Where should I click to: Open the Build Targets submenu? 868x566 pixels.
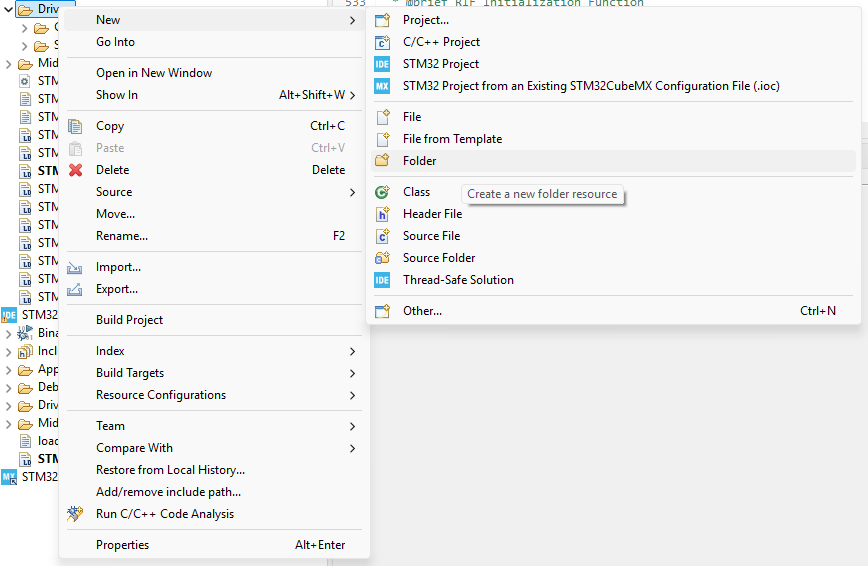click(x=214, y=373)
